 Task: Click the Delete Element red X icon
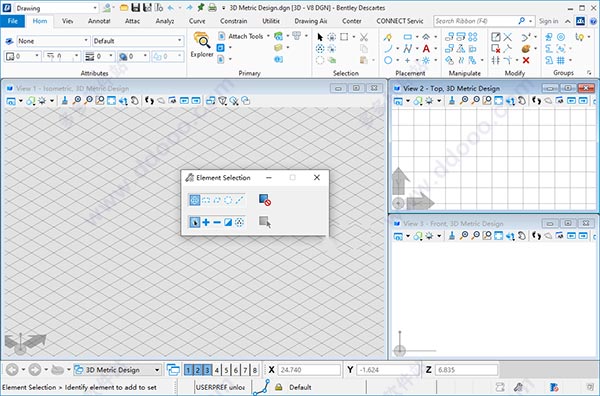526,60
